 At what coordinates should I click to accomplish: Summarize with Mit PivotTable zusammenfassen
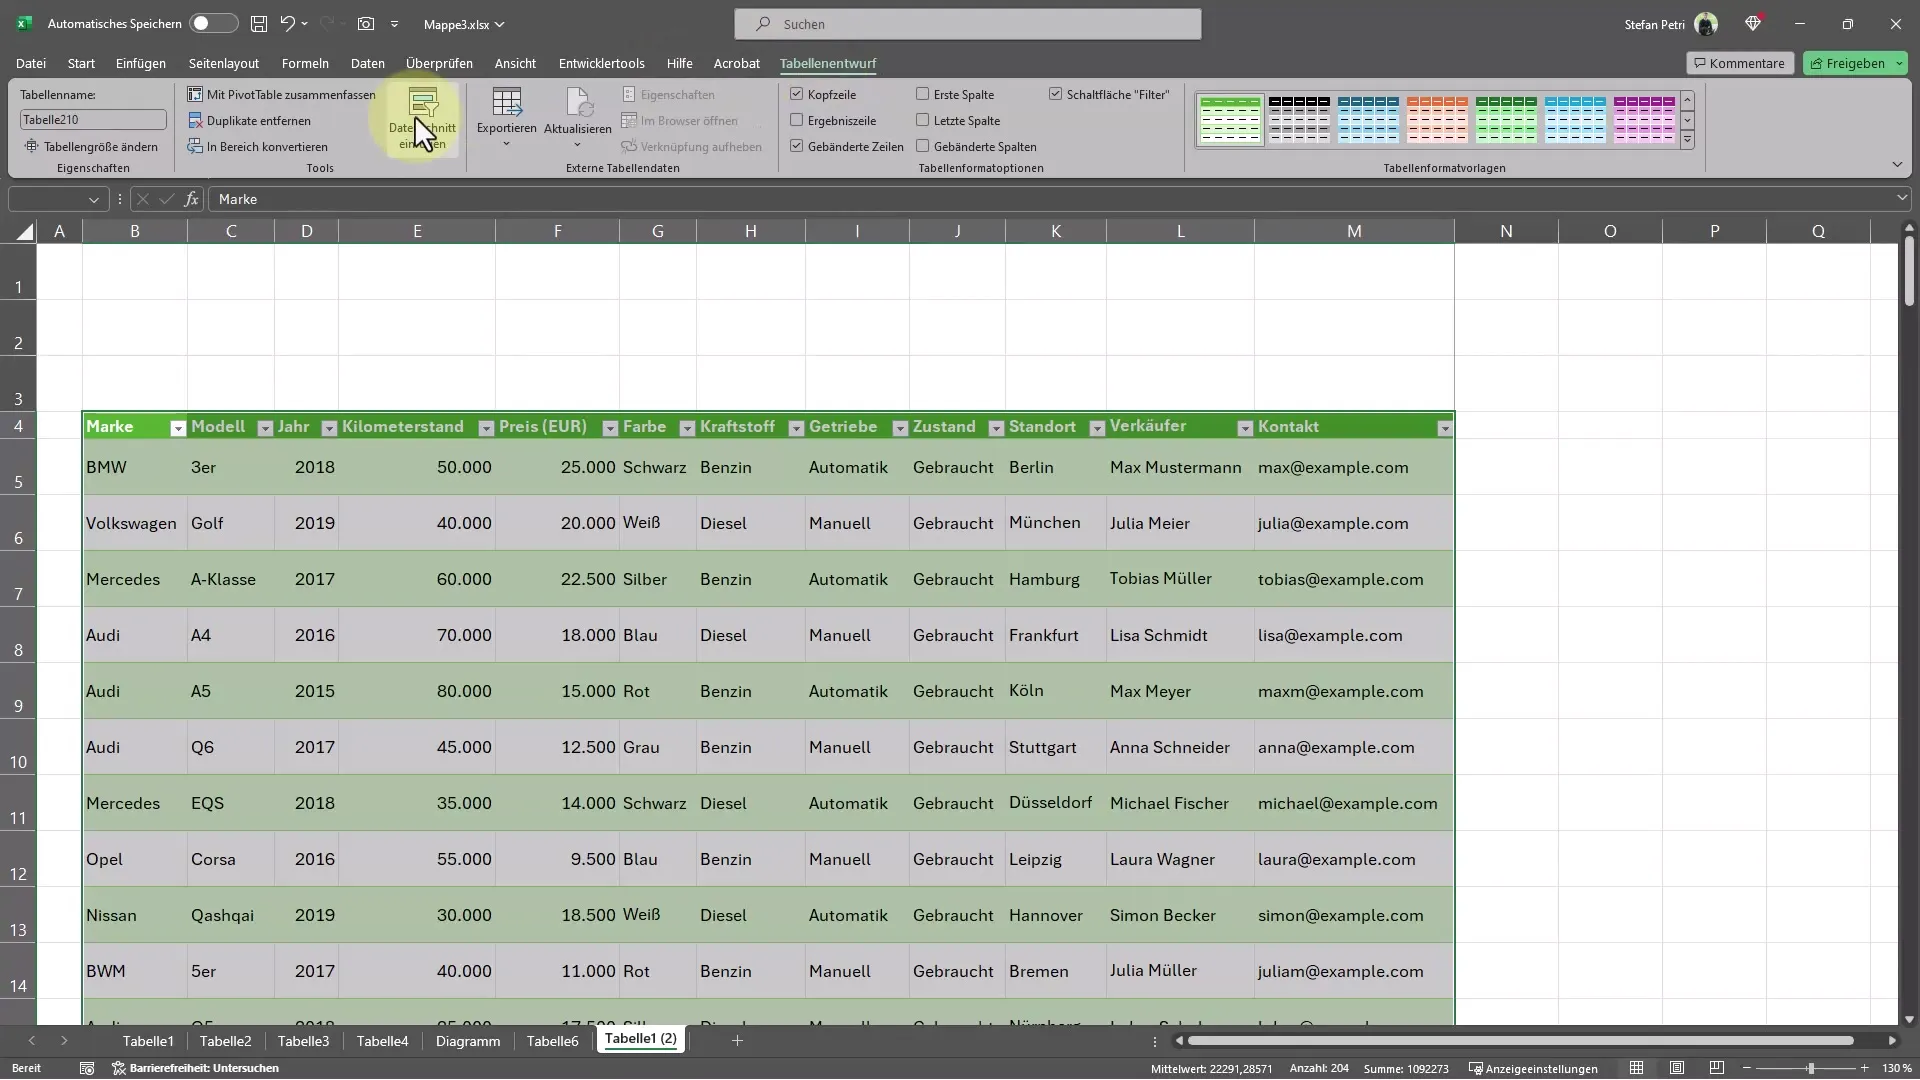coord(281,95)
